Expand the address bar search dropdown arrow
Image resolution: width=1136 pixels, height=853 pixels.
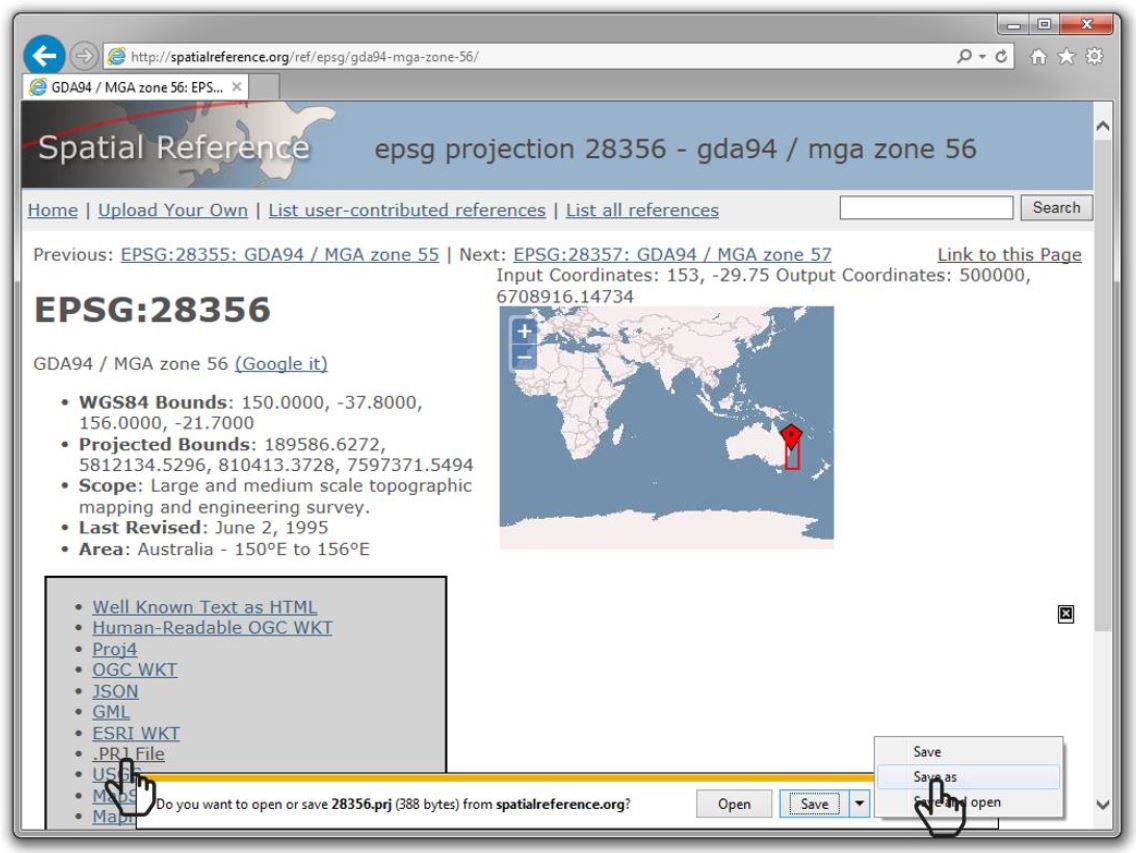point(982,56)
